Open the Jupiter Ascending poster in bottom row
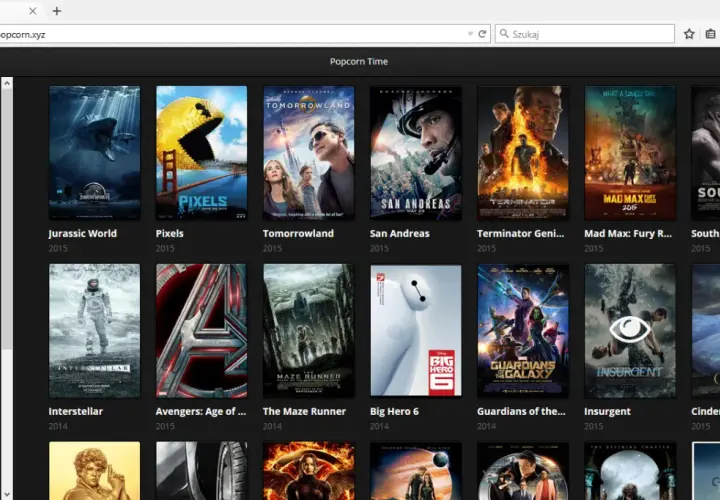The width and height of the screenshot is (720, 500). click(416, 471)
